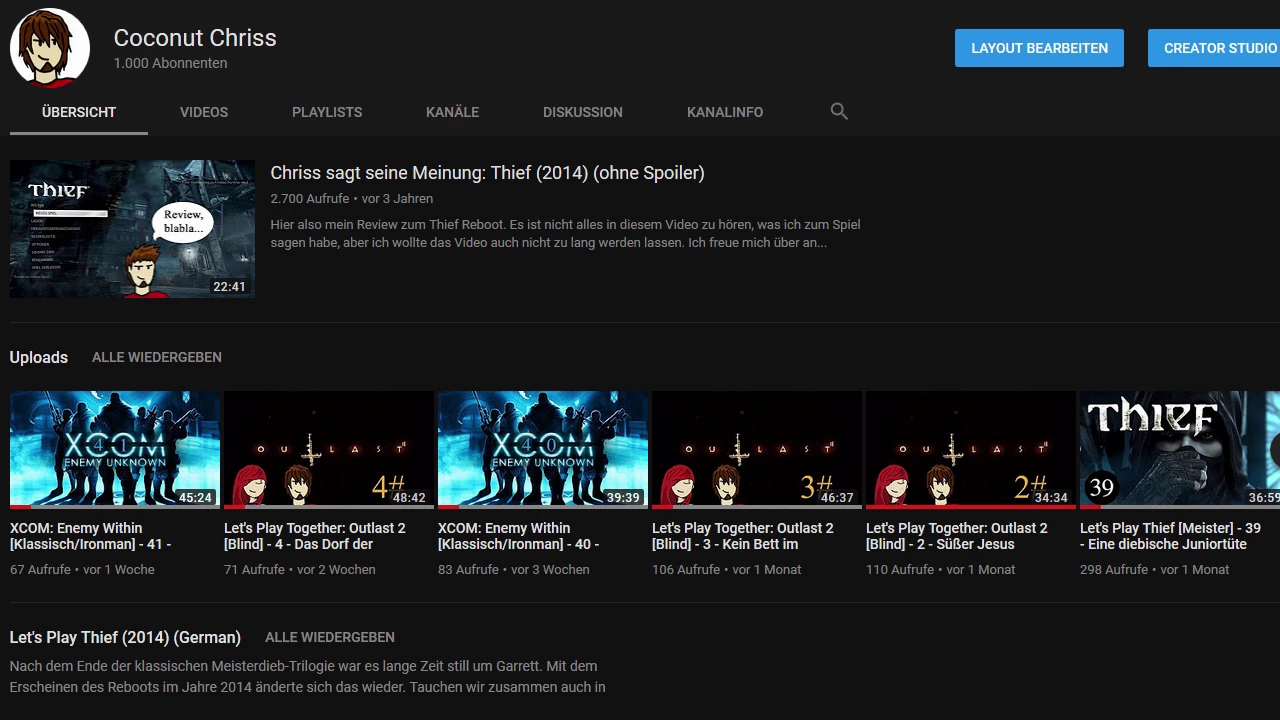Click the 106 Aufrufe vor 1 Monat text
The width and height of the screenshot is (1280, 720).
coord(727,569)
